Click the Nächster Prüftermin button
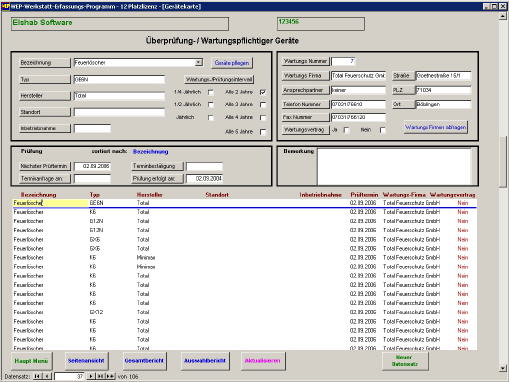 [44, 166]
